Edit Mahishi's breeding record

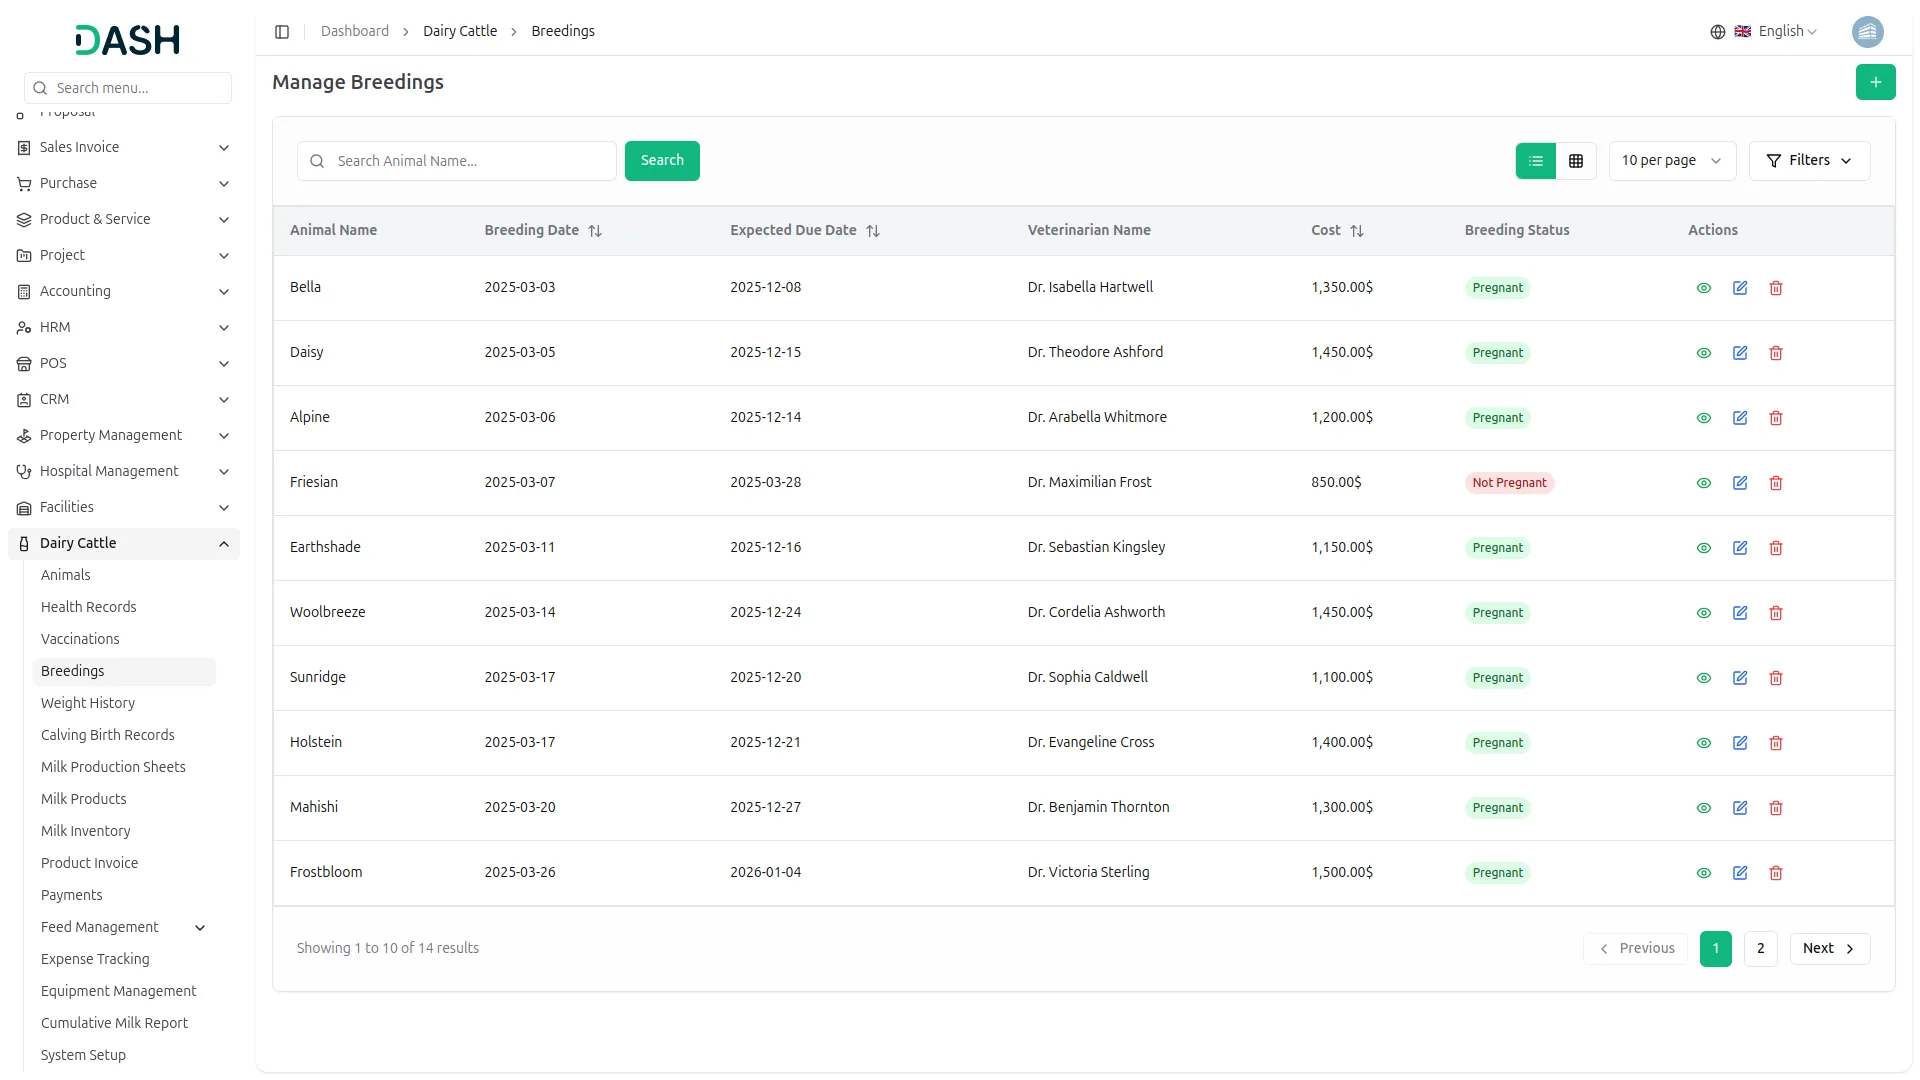[1739, 808]
